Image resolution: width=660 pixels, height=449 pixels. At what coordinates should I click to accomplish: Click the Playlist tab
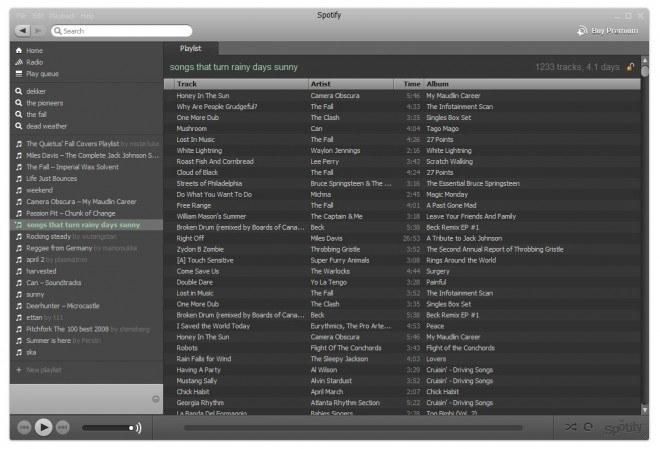[x=191, y=48]
